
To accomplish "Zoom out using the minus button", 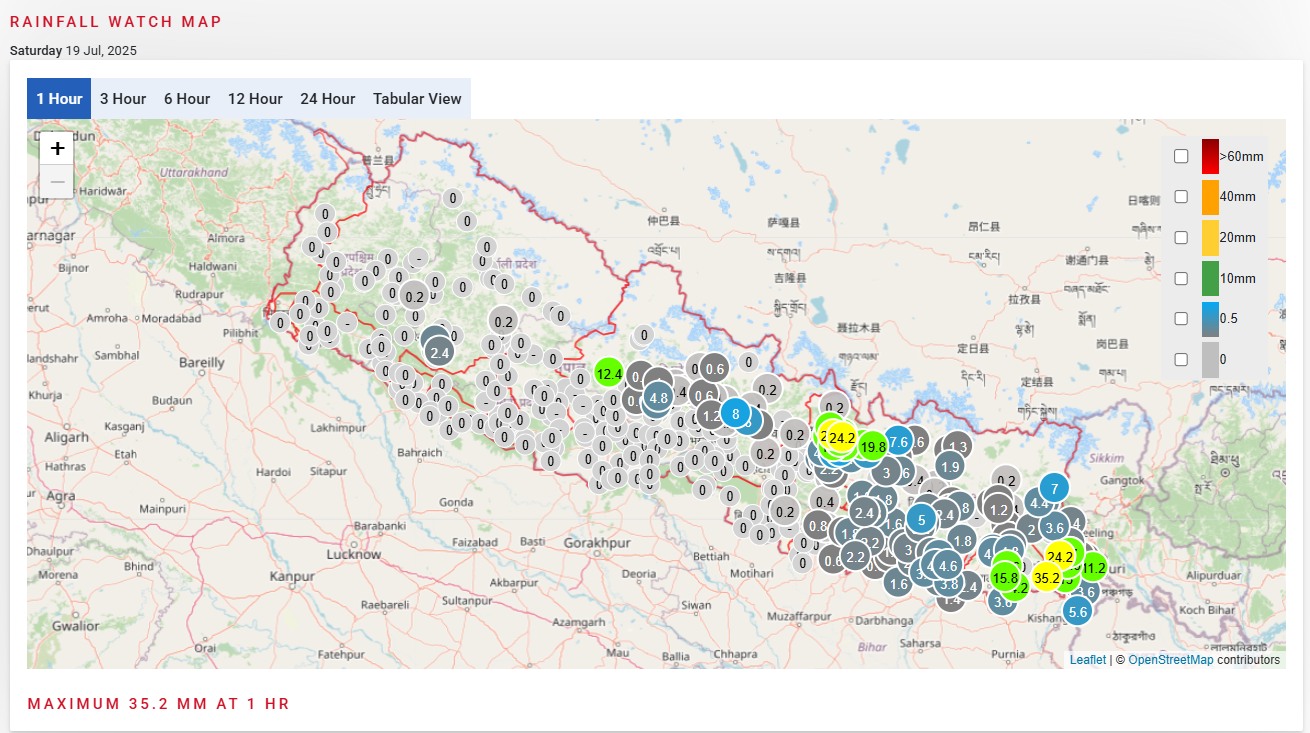I will (57, 181).
